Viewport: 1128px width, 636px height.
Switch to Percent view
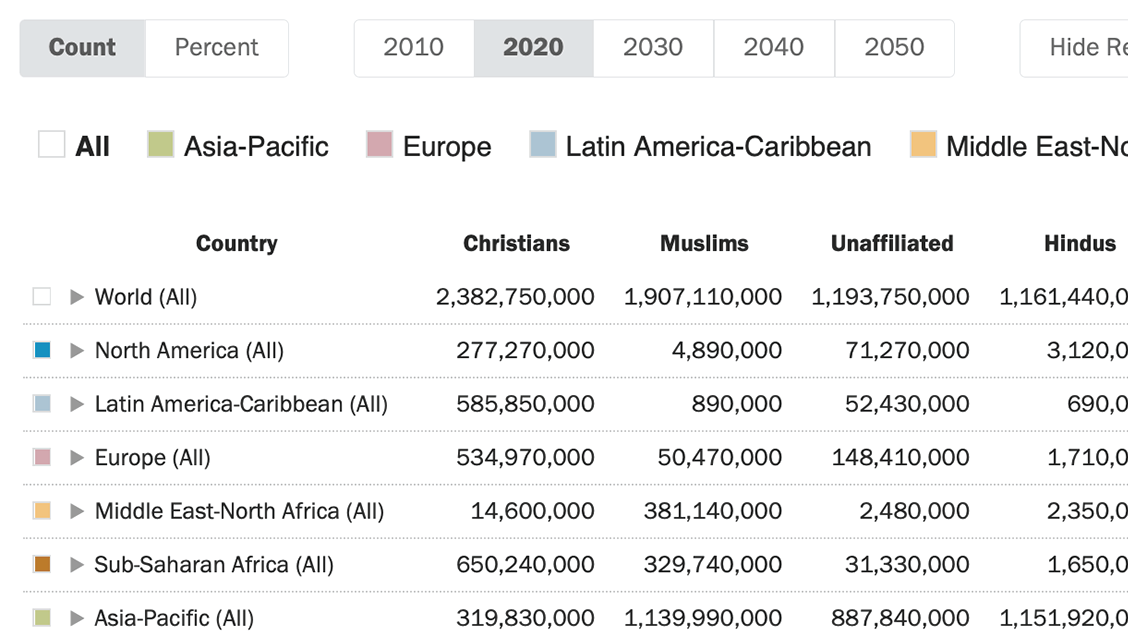pos(216,47)
